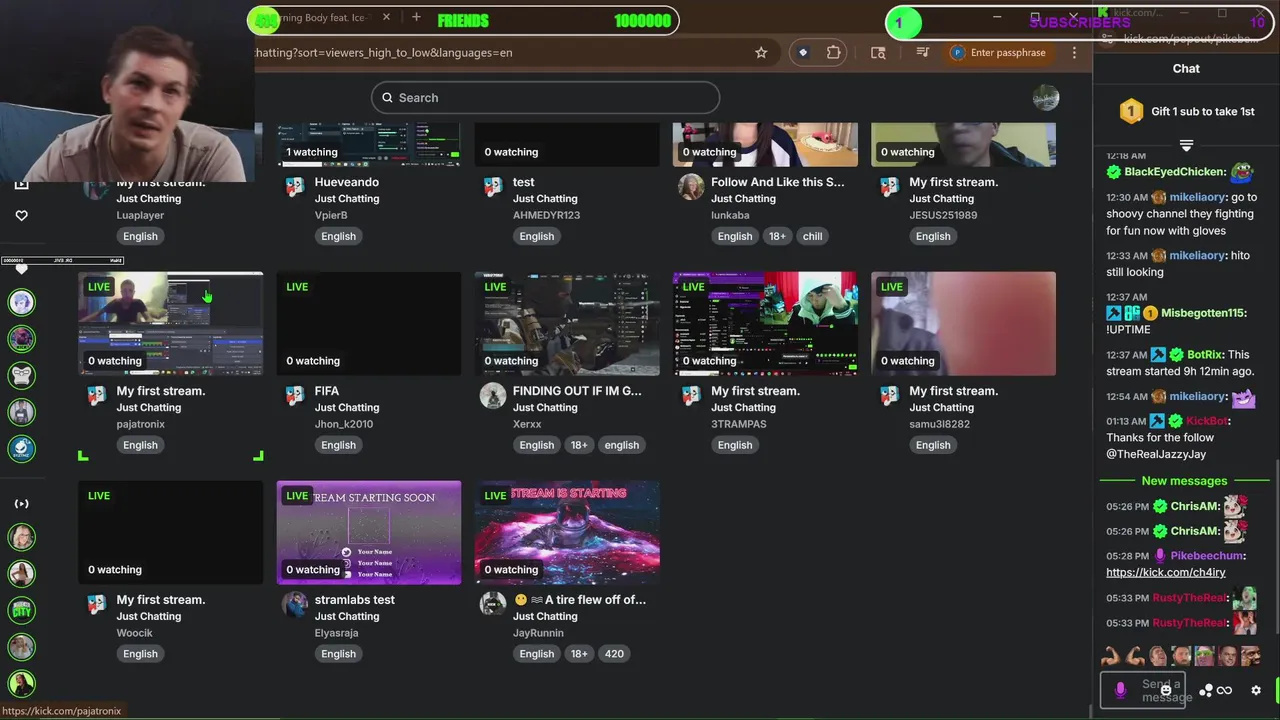
Task: Click the Hueveando stream title
Action: click(x=346, y=182)
